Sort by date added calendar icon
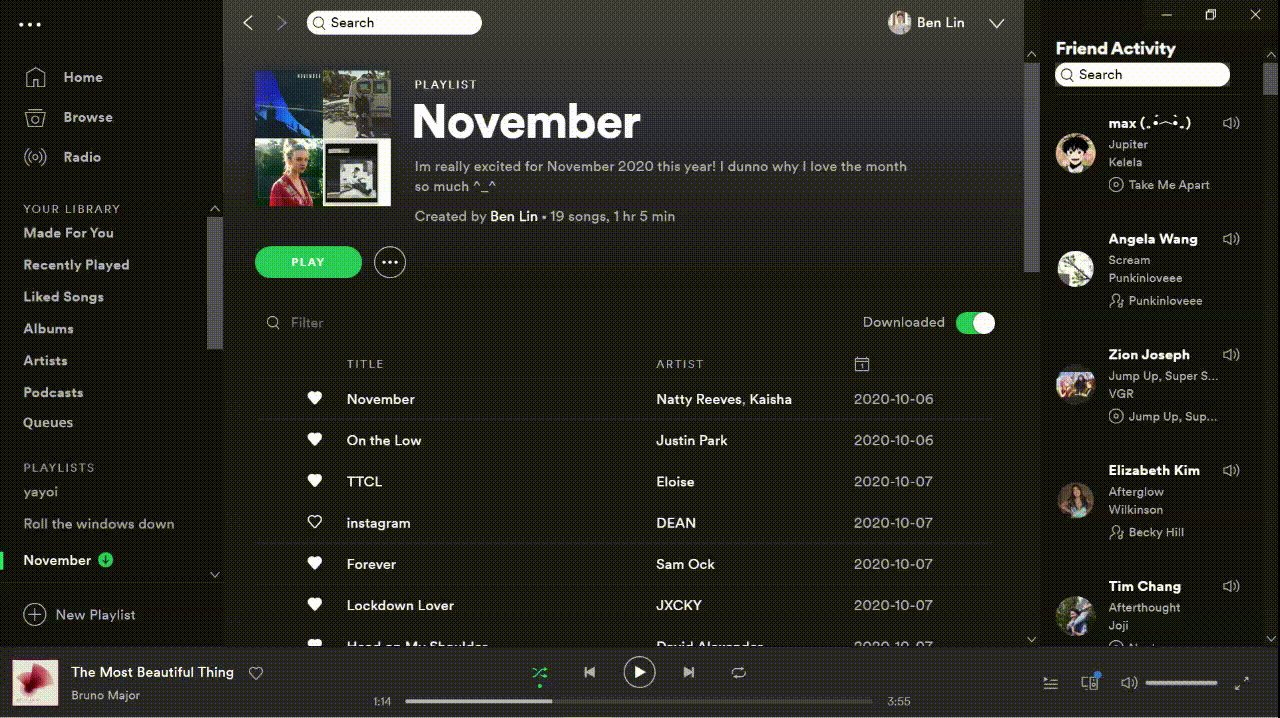Viewport: 1280px width, 718px height. point(862,364)
